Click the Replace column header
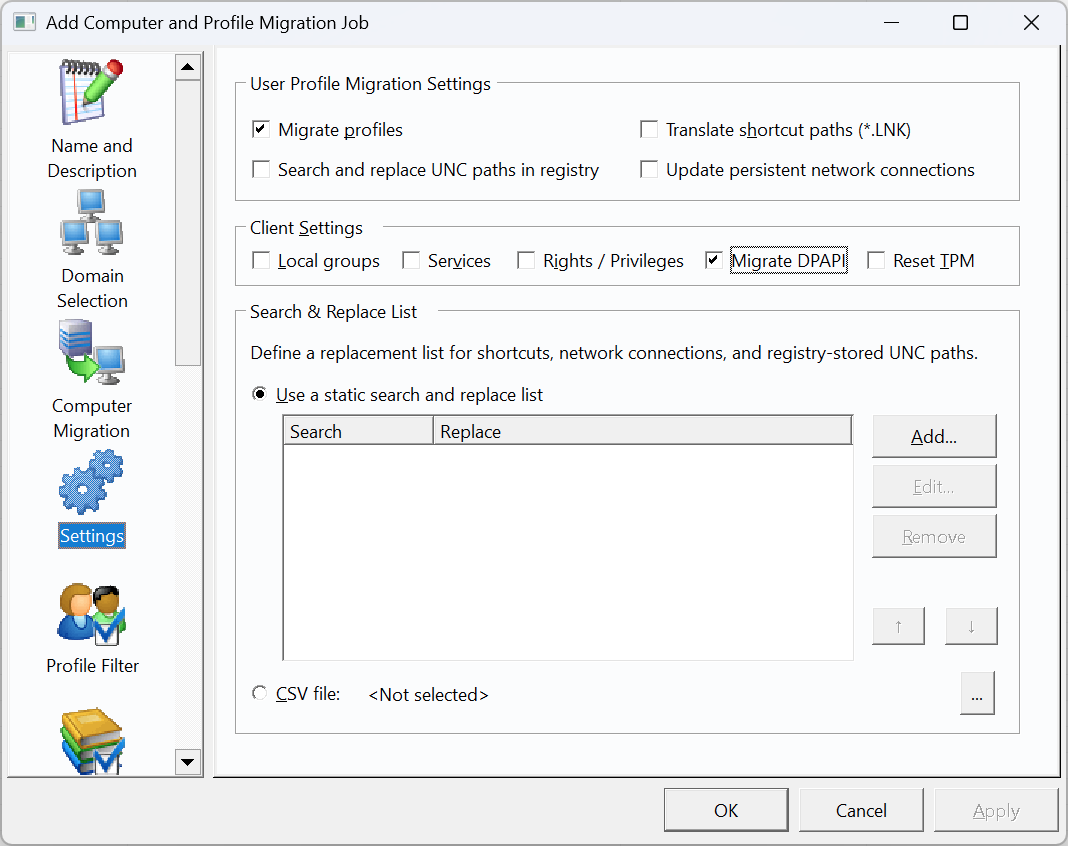Screen dimensions: 1068x846 tap(642, 431)
